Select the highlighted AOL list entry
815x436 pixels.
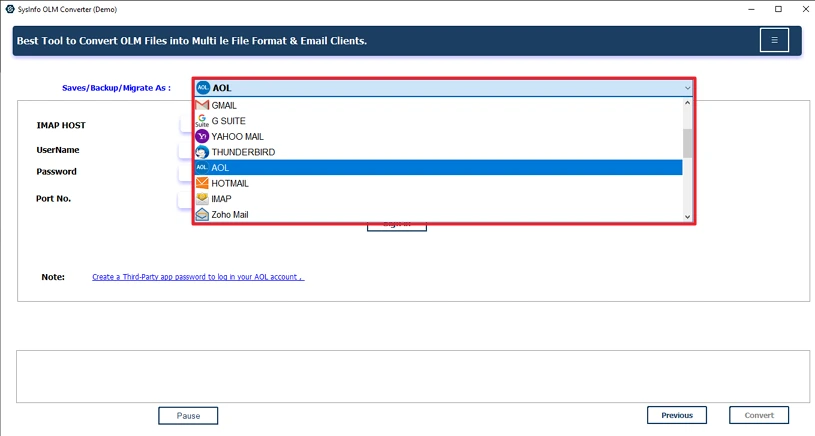pos(438,167)
